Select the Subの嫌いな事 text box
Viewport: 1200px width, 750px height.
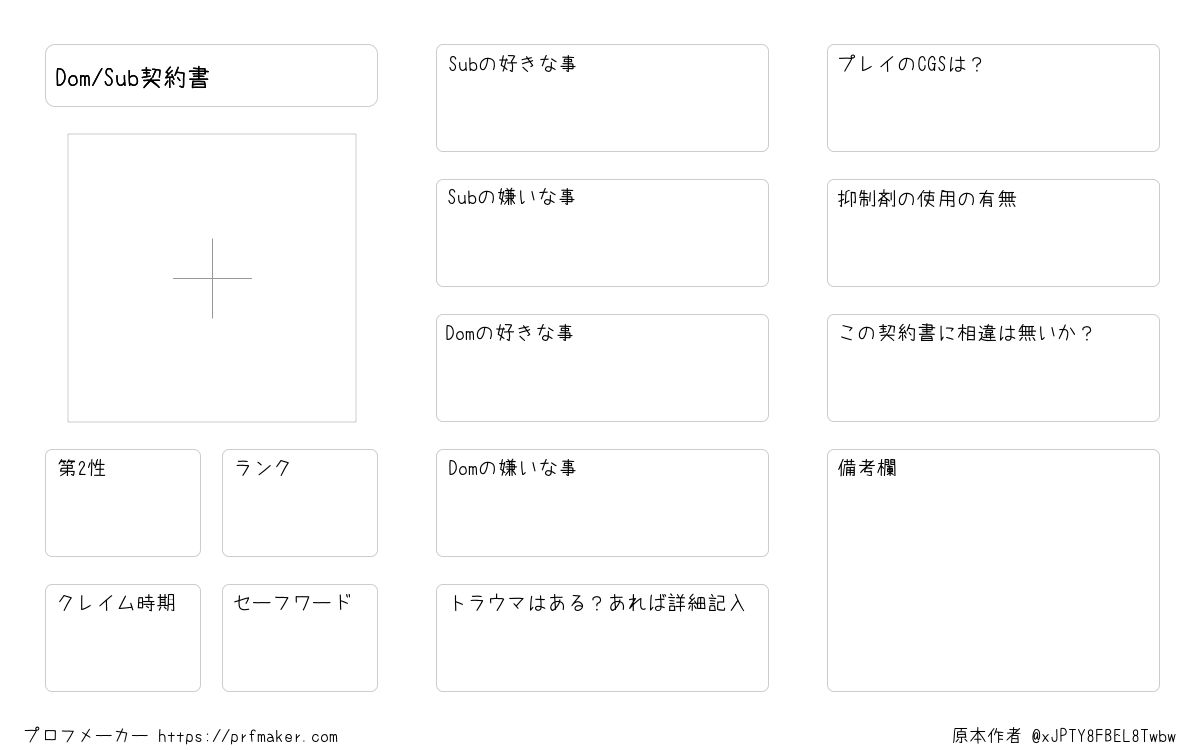click(x=602, y=233)
